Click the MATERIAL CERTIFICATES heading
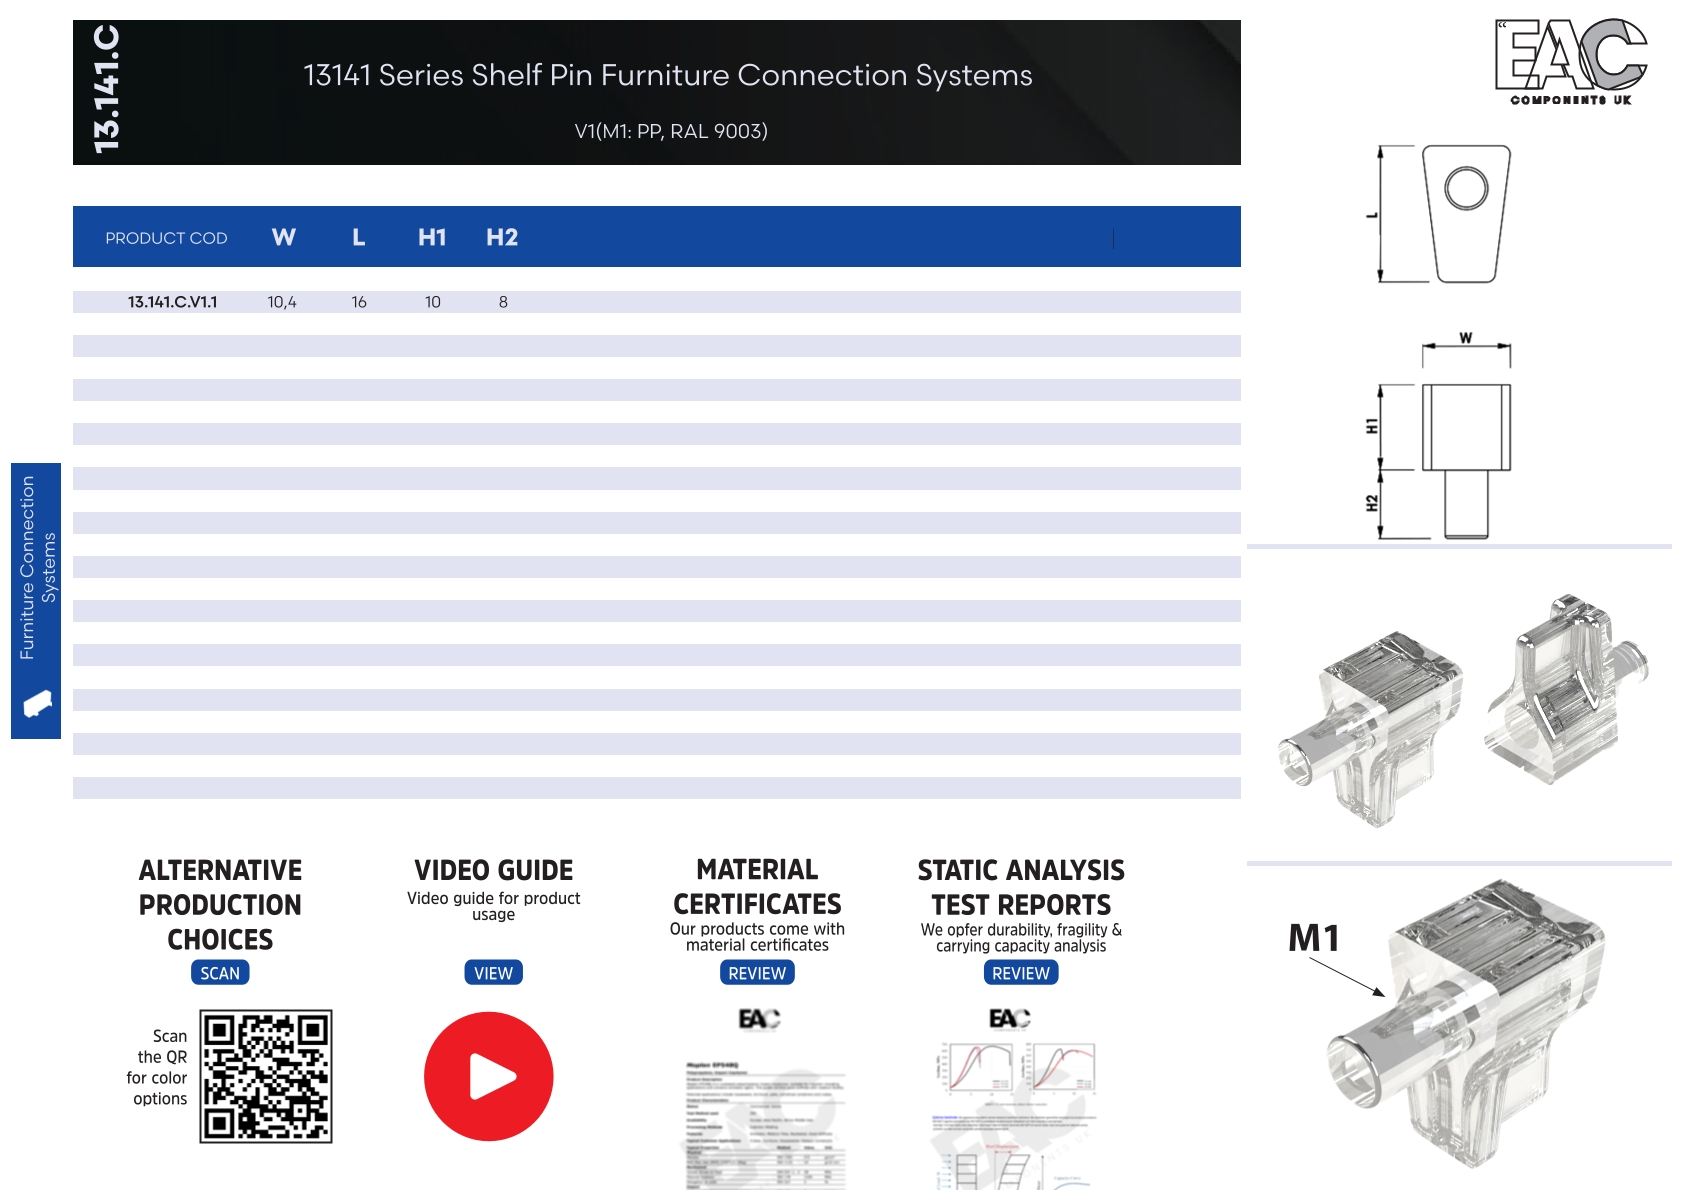The image size is (1683, 1190). pyautogui.click(x=757, y=887)
